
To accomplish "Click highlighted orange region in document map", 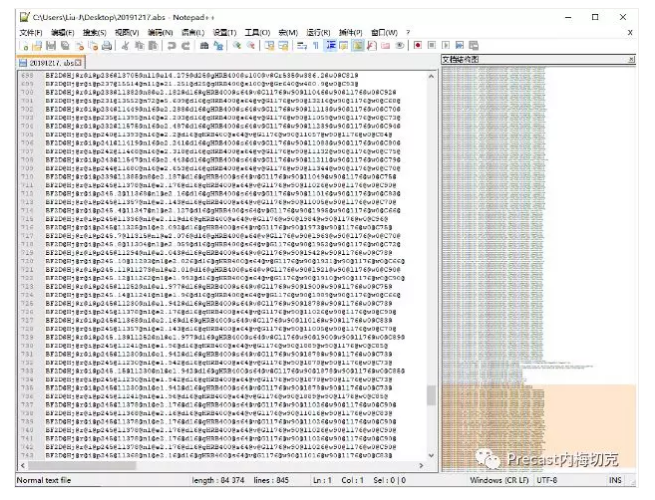I will tap(539, 428).
